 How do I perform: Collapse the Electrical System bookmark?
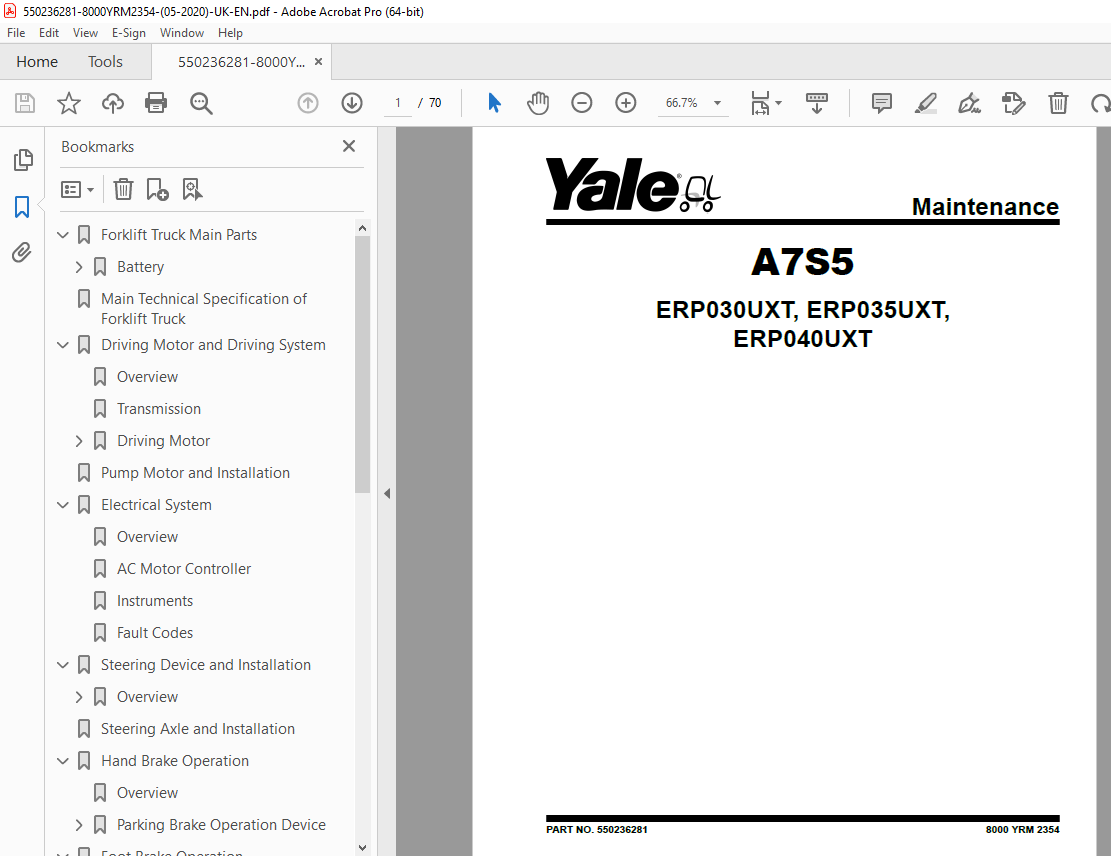tap(63, 505)
